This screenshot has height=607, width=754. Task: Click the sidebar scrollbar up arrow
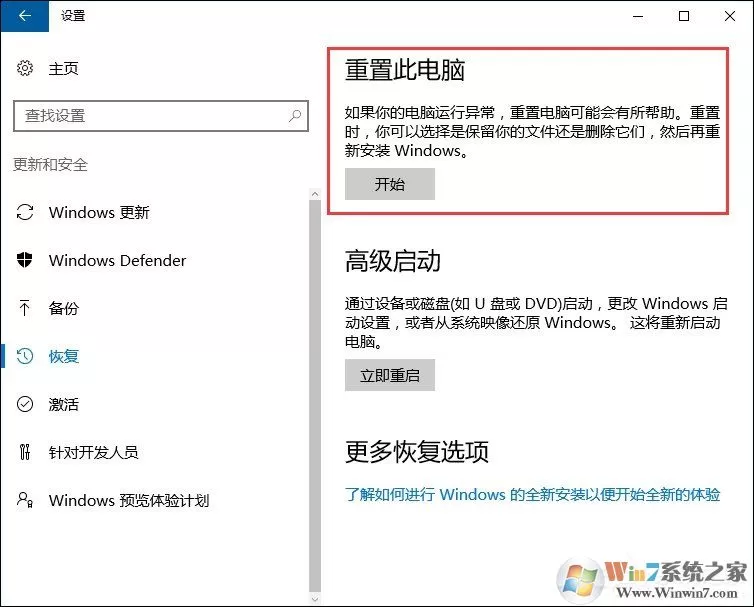point(315,194)
